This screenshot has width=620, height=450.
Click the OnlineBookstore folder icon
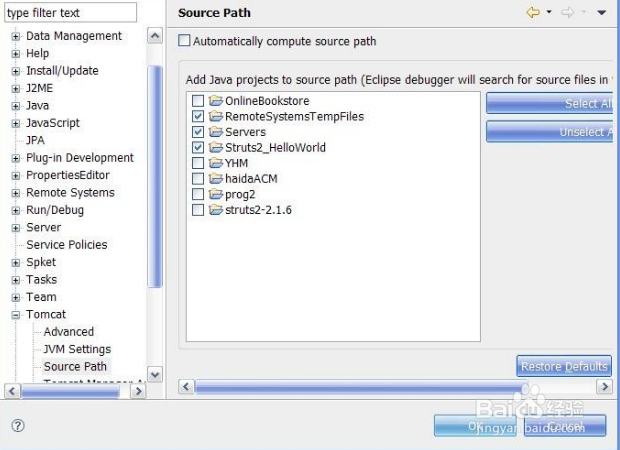point(215,100)
